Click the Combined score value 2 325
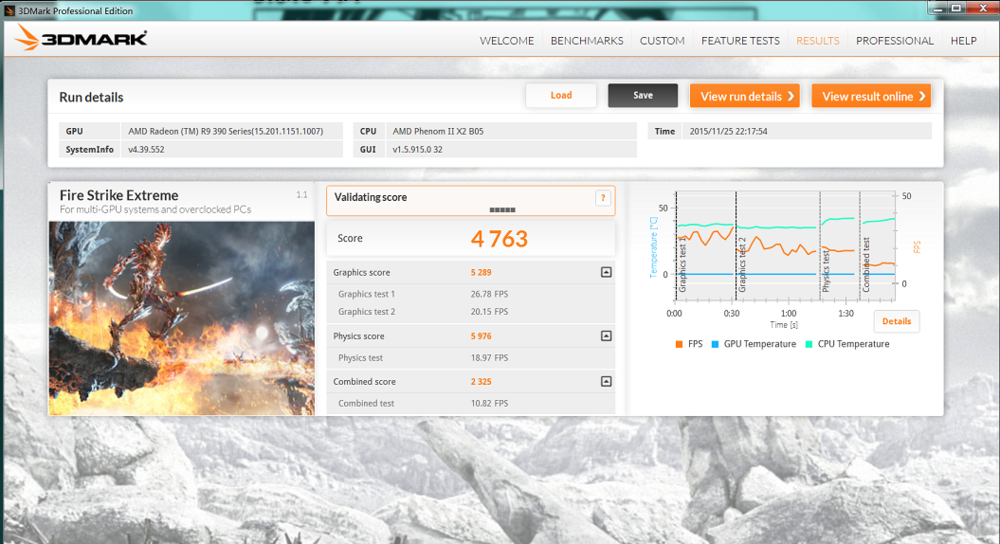This screenshot has width=1000, height=544. click(481, 381)
